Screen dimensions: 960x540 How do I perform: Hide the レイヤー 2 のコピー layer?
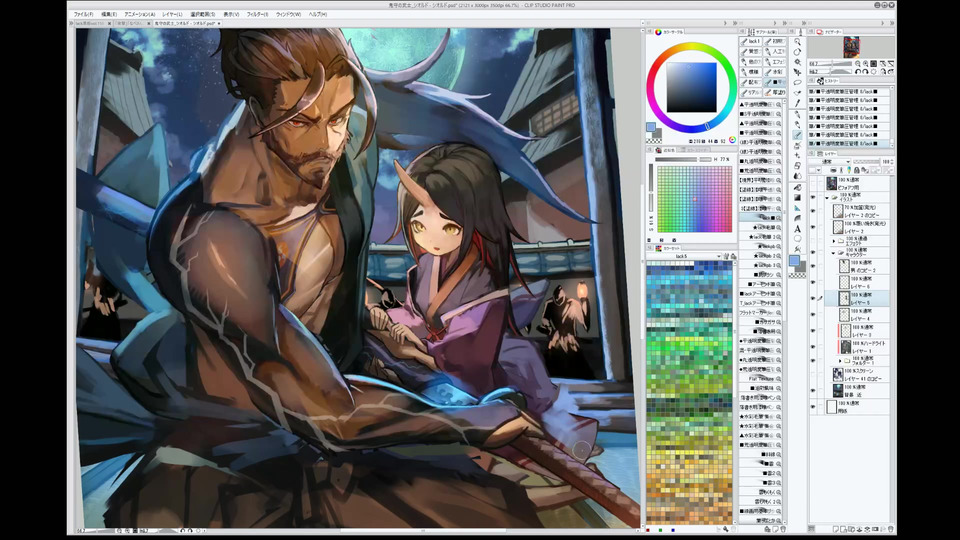pyautogui.click(x=813, y=211)
